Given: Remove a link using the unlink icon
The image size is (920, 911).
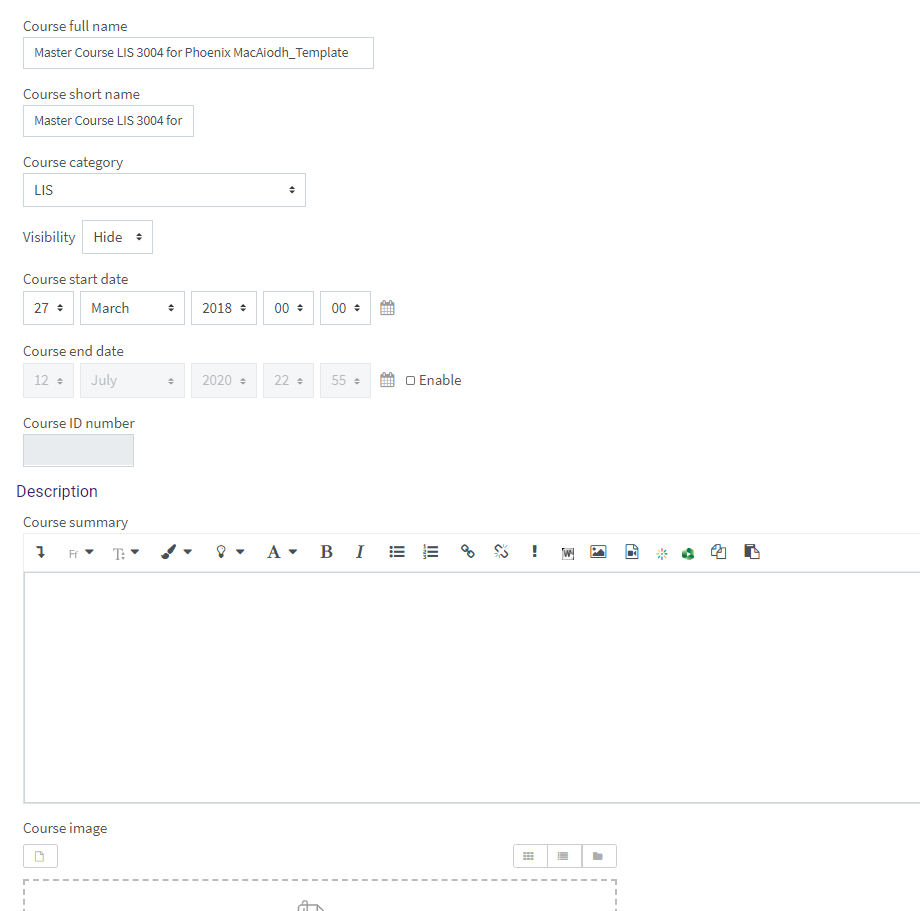Looking at the screenshot, I should [500, 551].
